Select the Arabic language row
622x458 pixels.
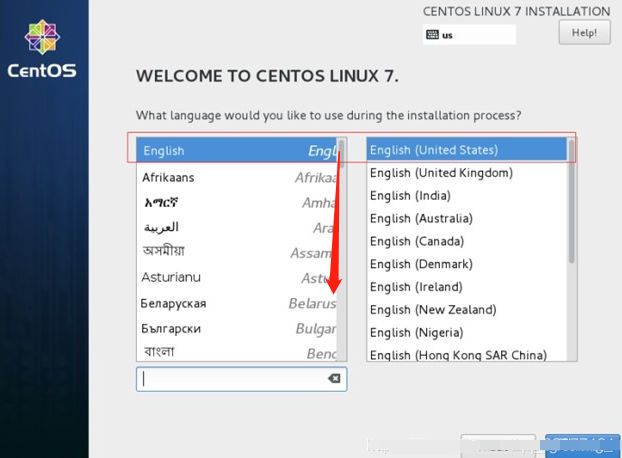tap(237, 227)
